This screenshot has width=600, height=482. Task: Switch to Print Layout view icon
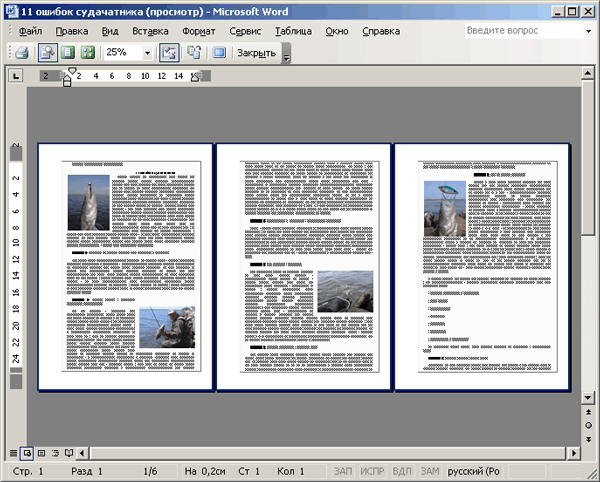[x=41, y=453]
